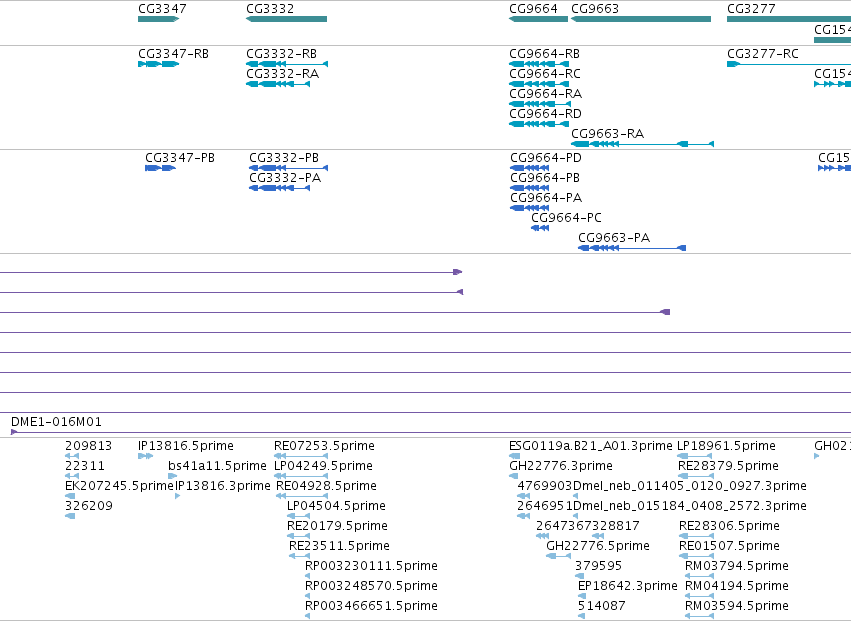Select EST RE01507.5prime
851x621 pixels.
[x=696, y=556]
